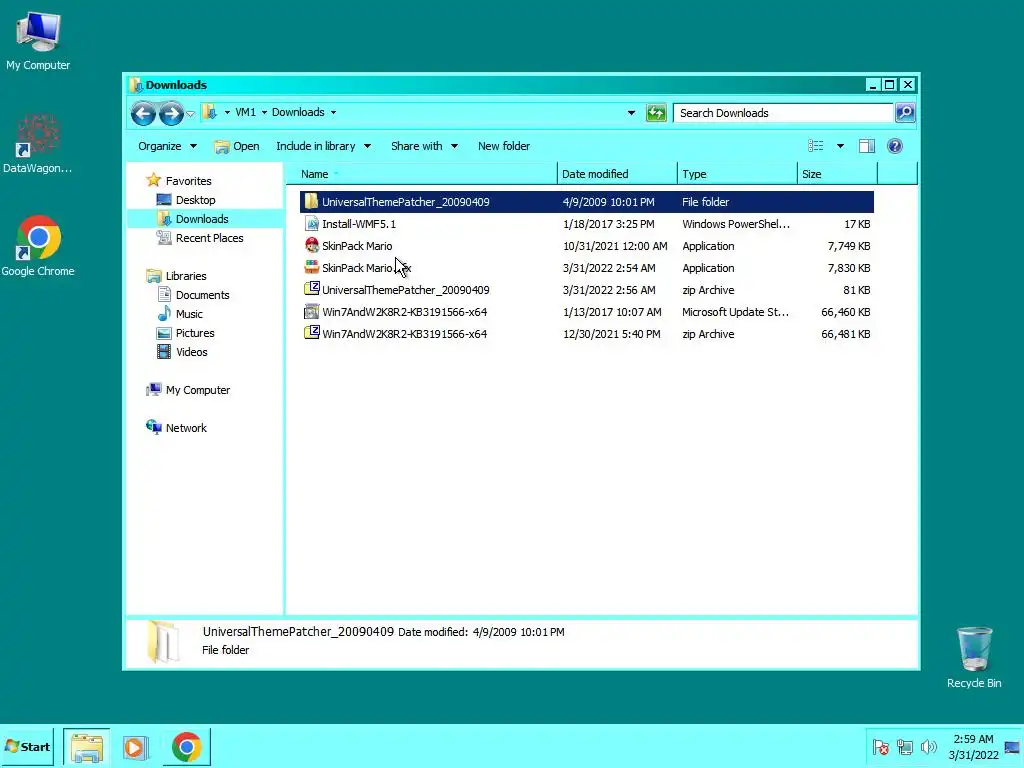The height and width of the screenshot is (768, 1024).
Task: Sort by Date modified column
Action: coord(618,174)
